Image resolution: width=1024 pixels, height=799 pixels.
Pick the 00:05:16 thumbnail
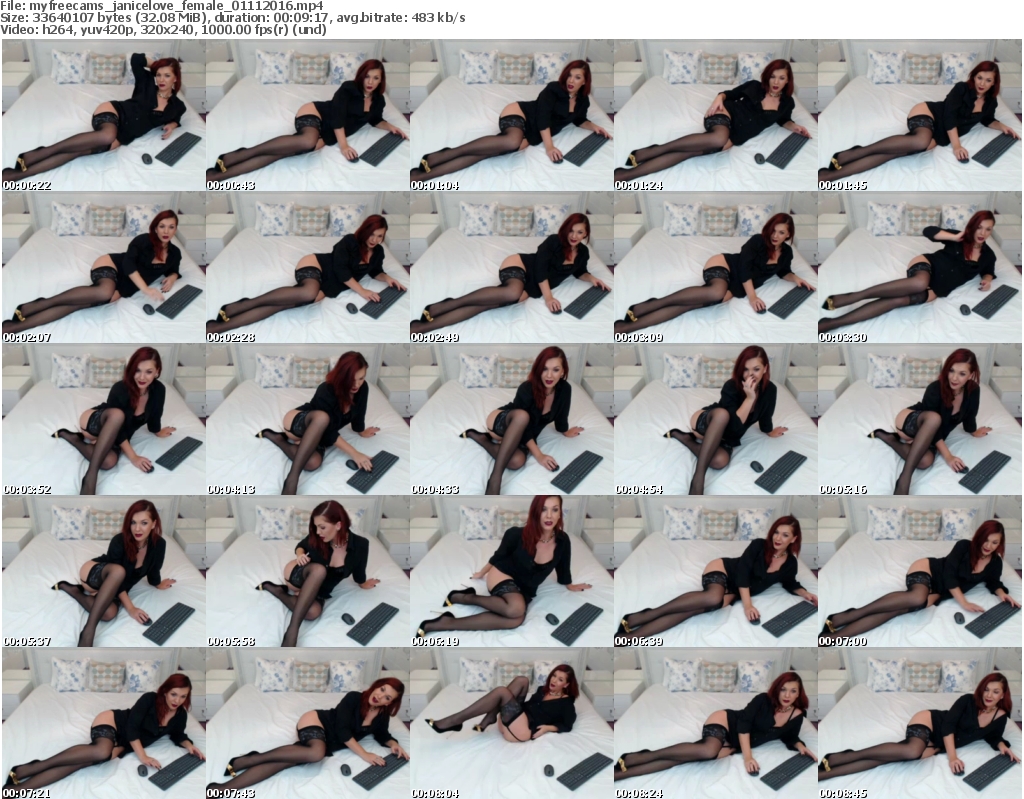pos(919,420)
